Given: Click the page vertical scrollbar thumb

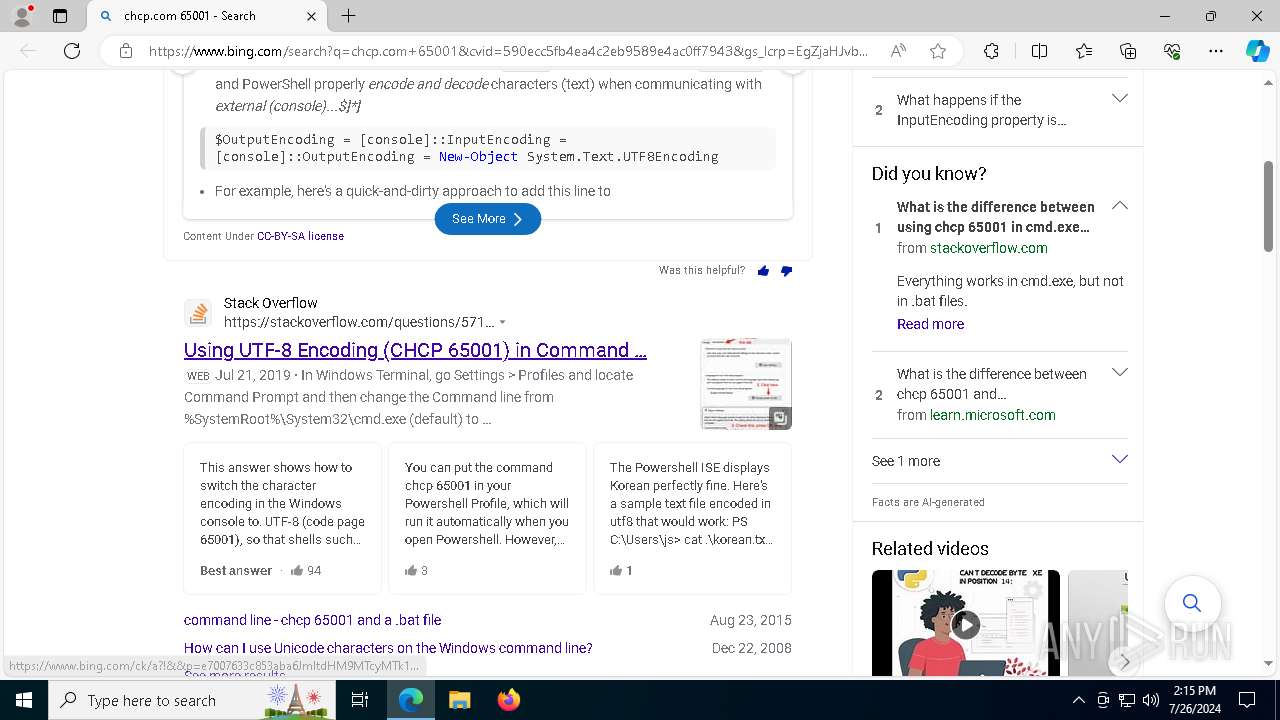Looking at the screenshot, I should tap(1268, 206).
